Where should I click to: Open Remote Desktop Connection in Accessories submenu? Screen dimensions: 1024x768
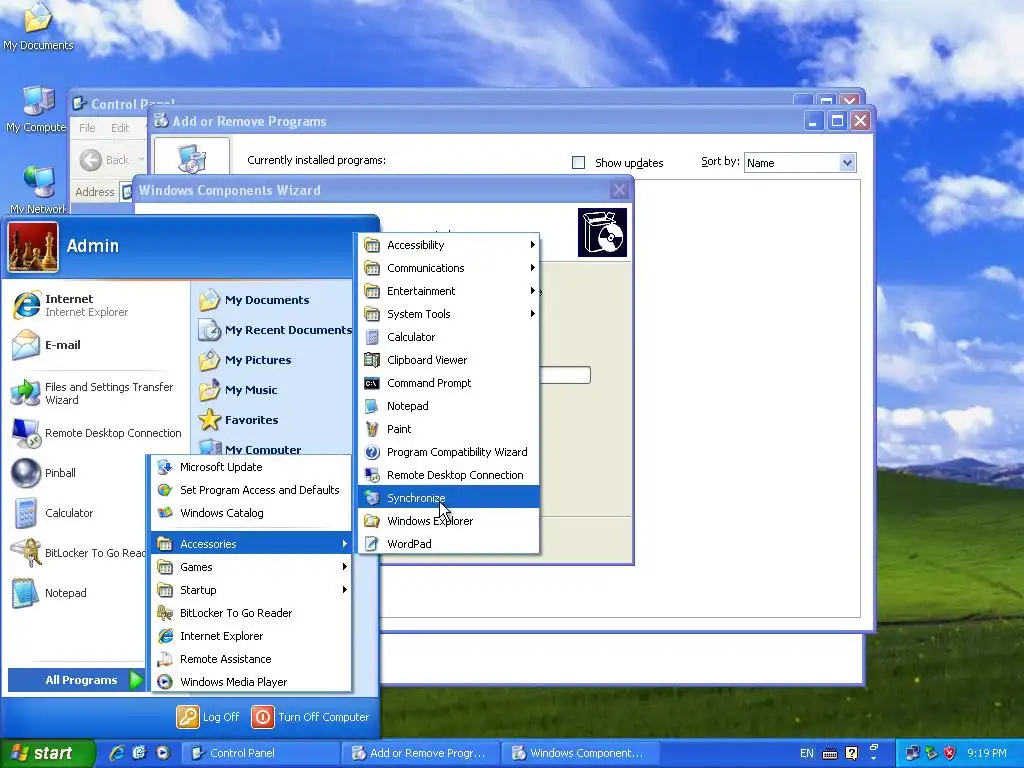[449, 475]
